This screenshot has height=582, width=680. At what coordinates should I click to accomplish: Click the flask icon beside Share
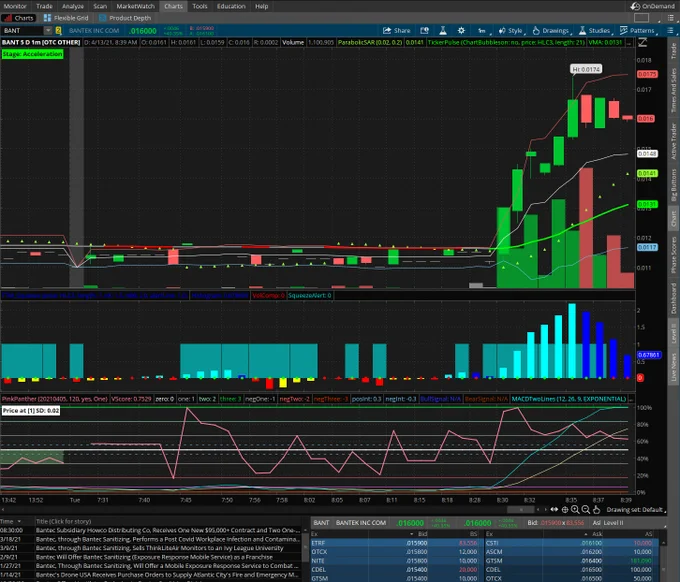pos(443,30)
